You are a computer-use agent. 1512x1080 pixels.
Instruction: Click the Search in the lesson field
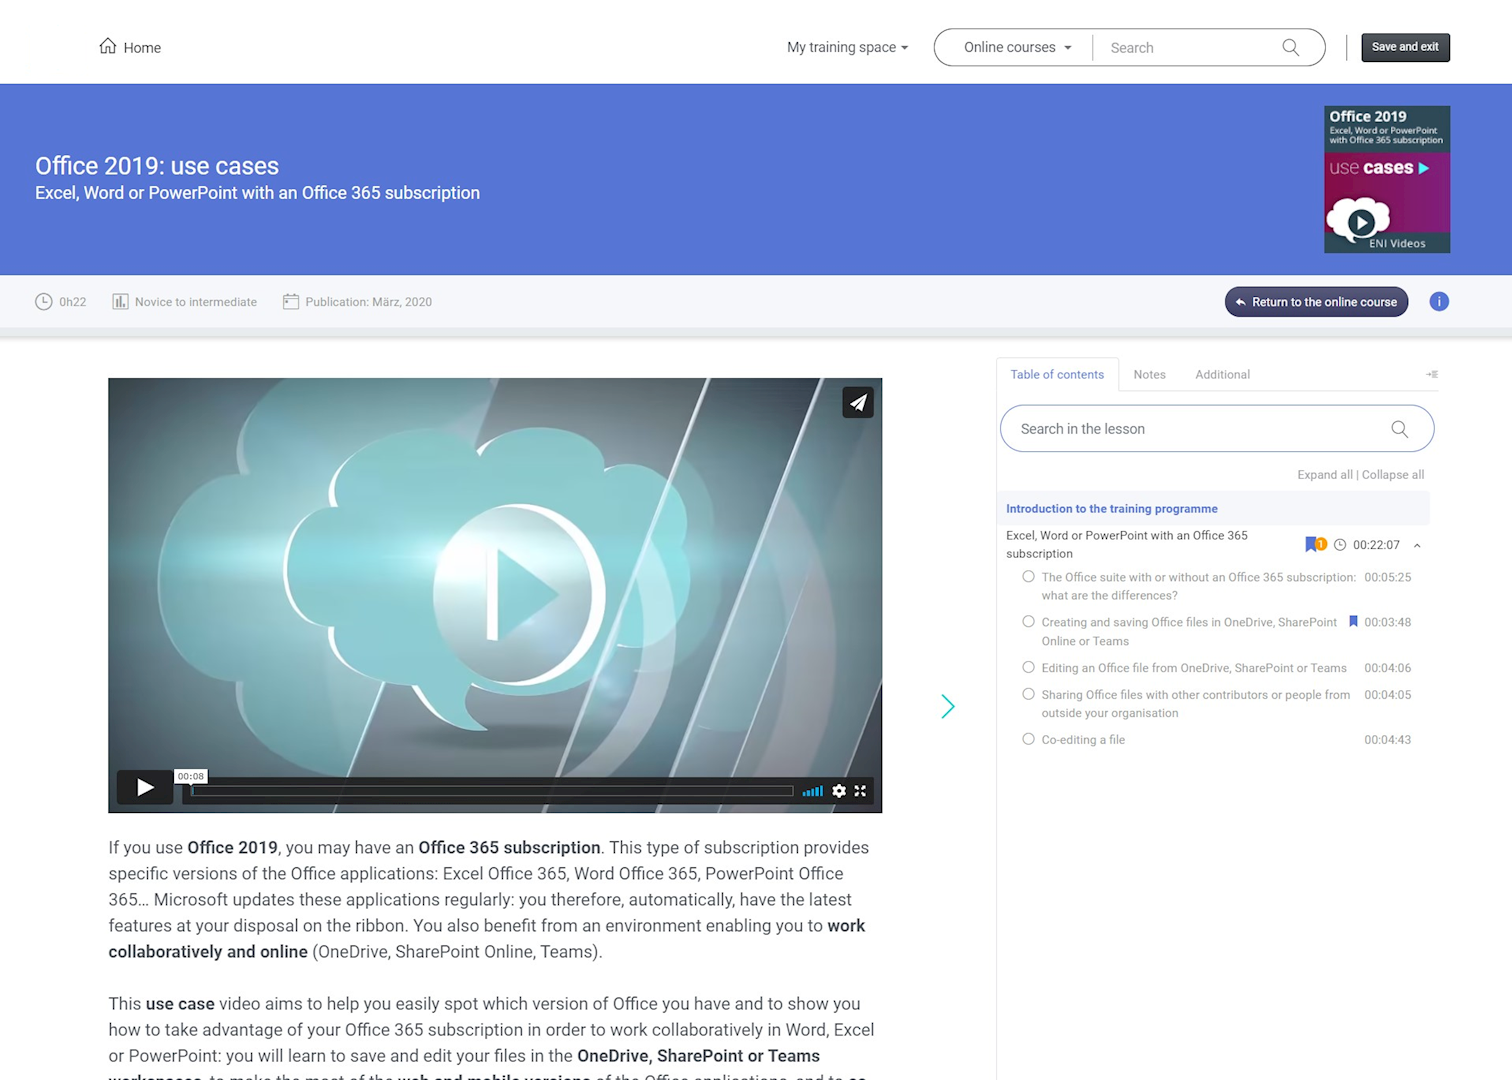(1217, 429)
